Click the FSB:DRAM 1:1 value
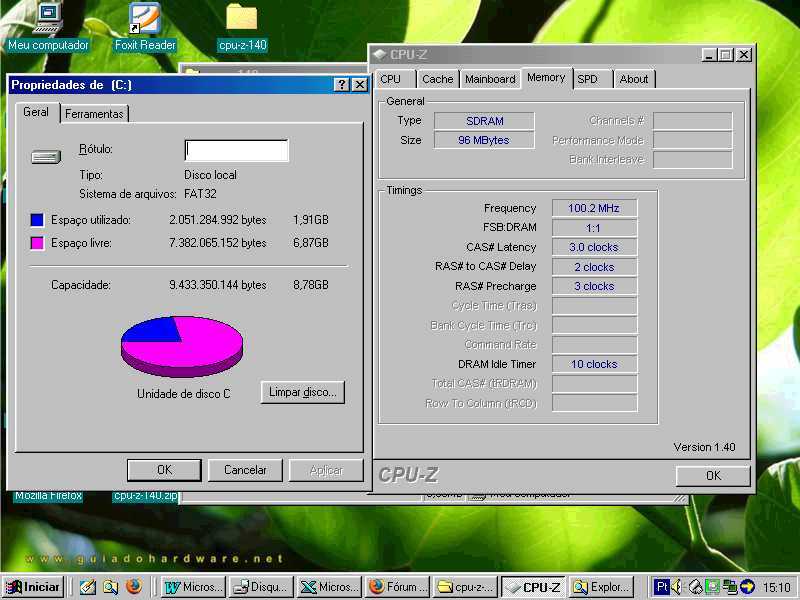The image size is (800, 600). tap(594, 228)
